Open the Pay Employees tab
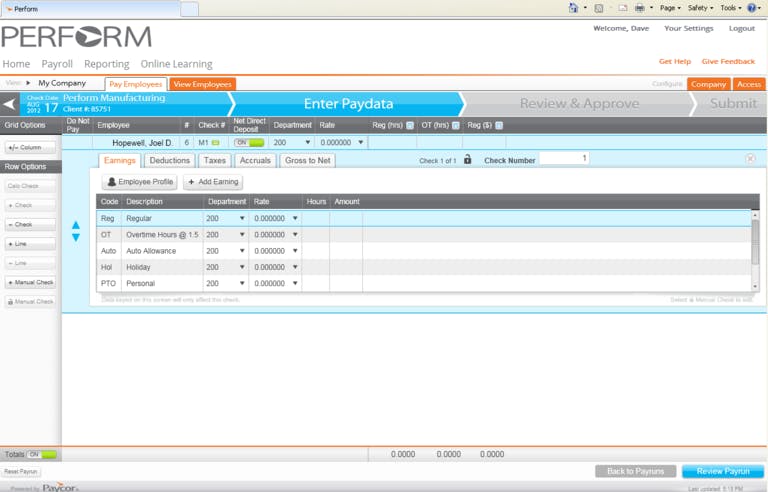768x492 pixels. tap(136, 84)
